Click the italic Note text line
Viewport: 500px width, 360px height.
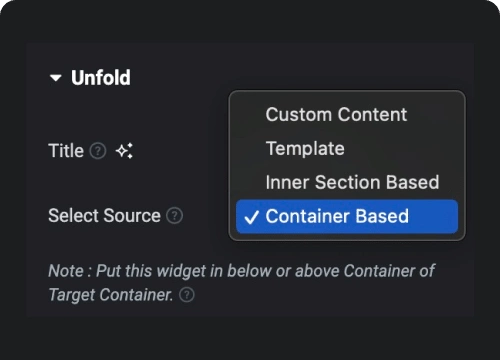pos(242,271)
